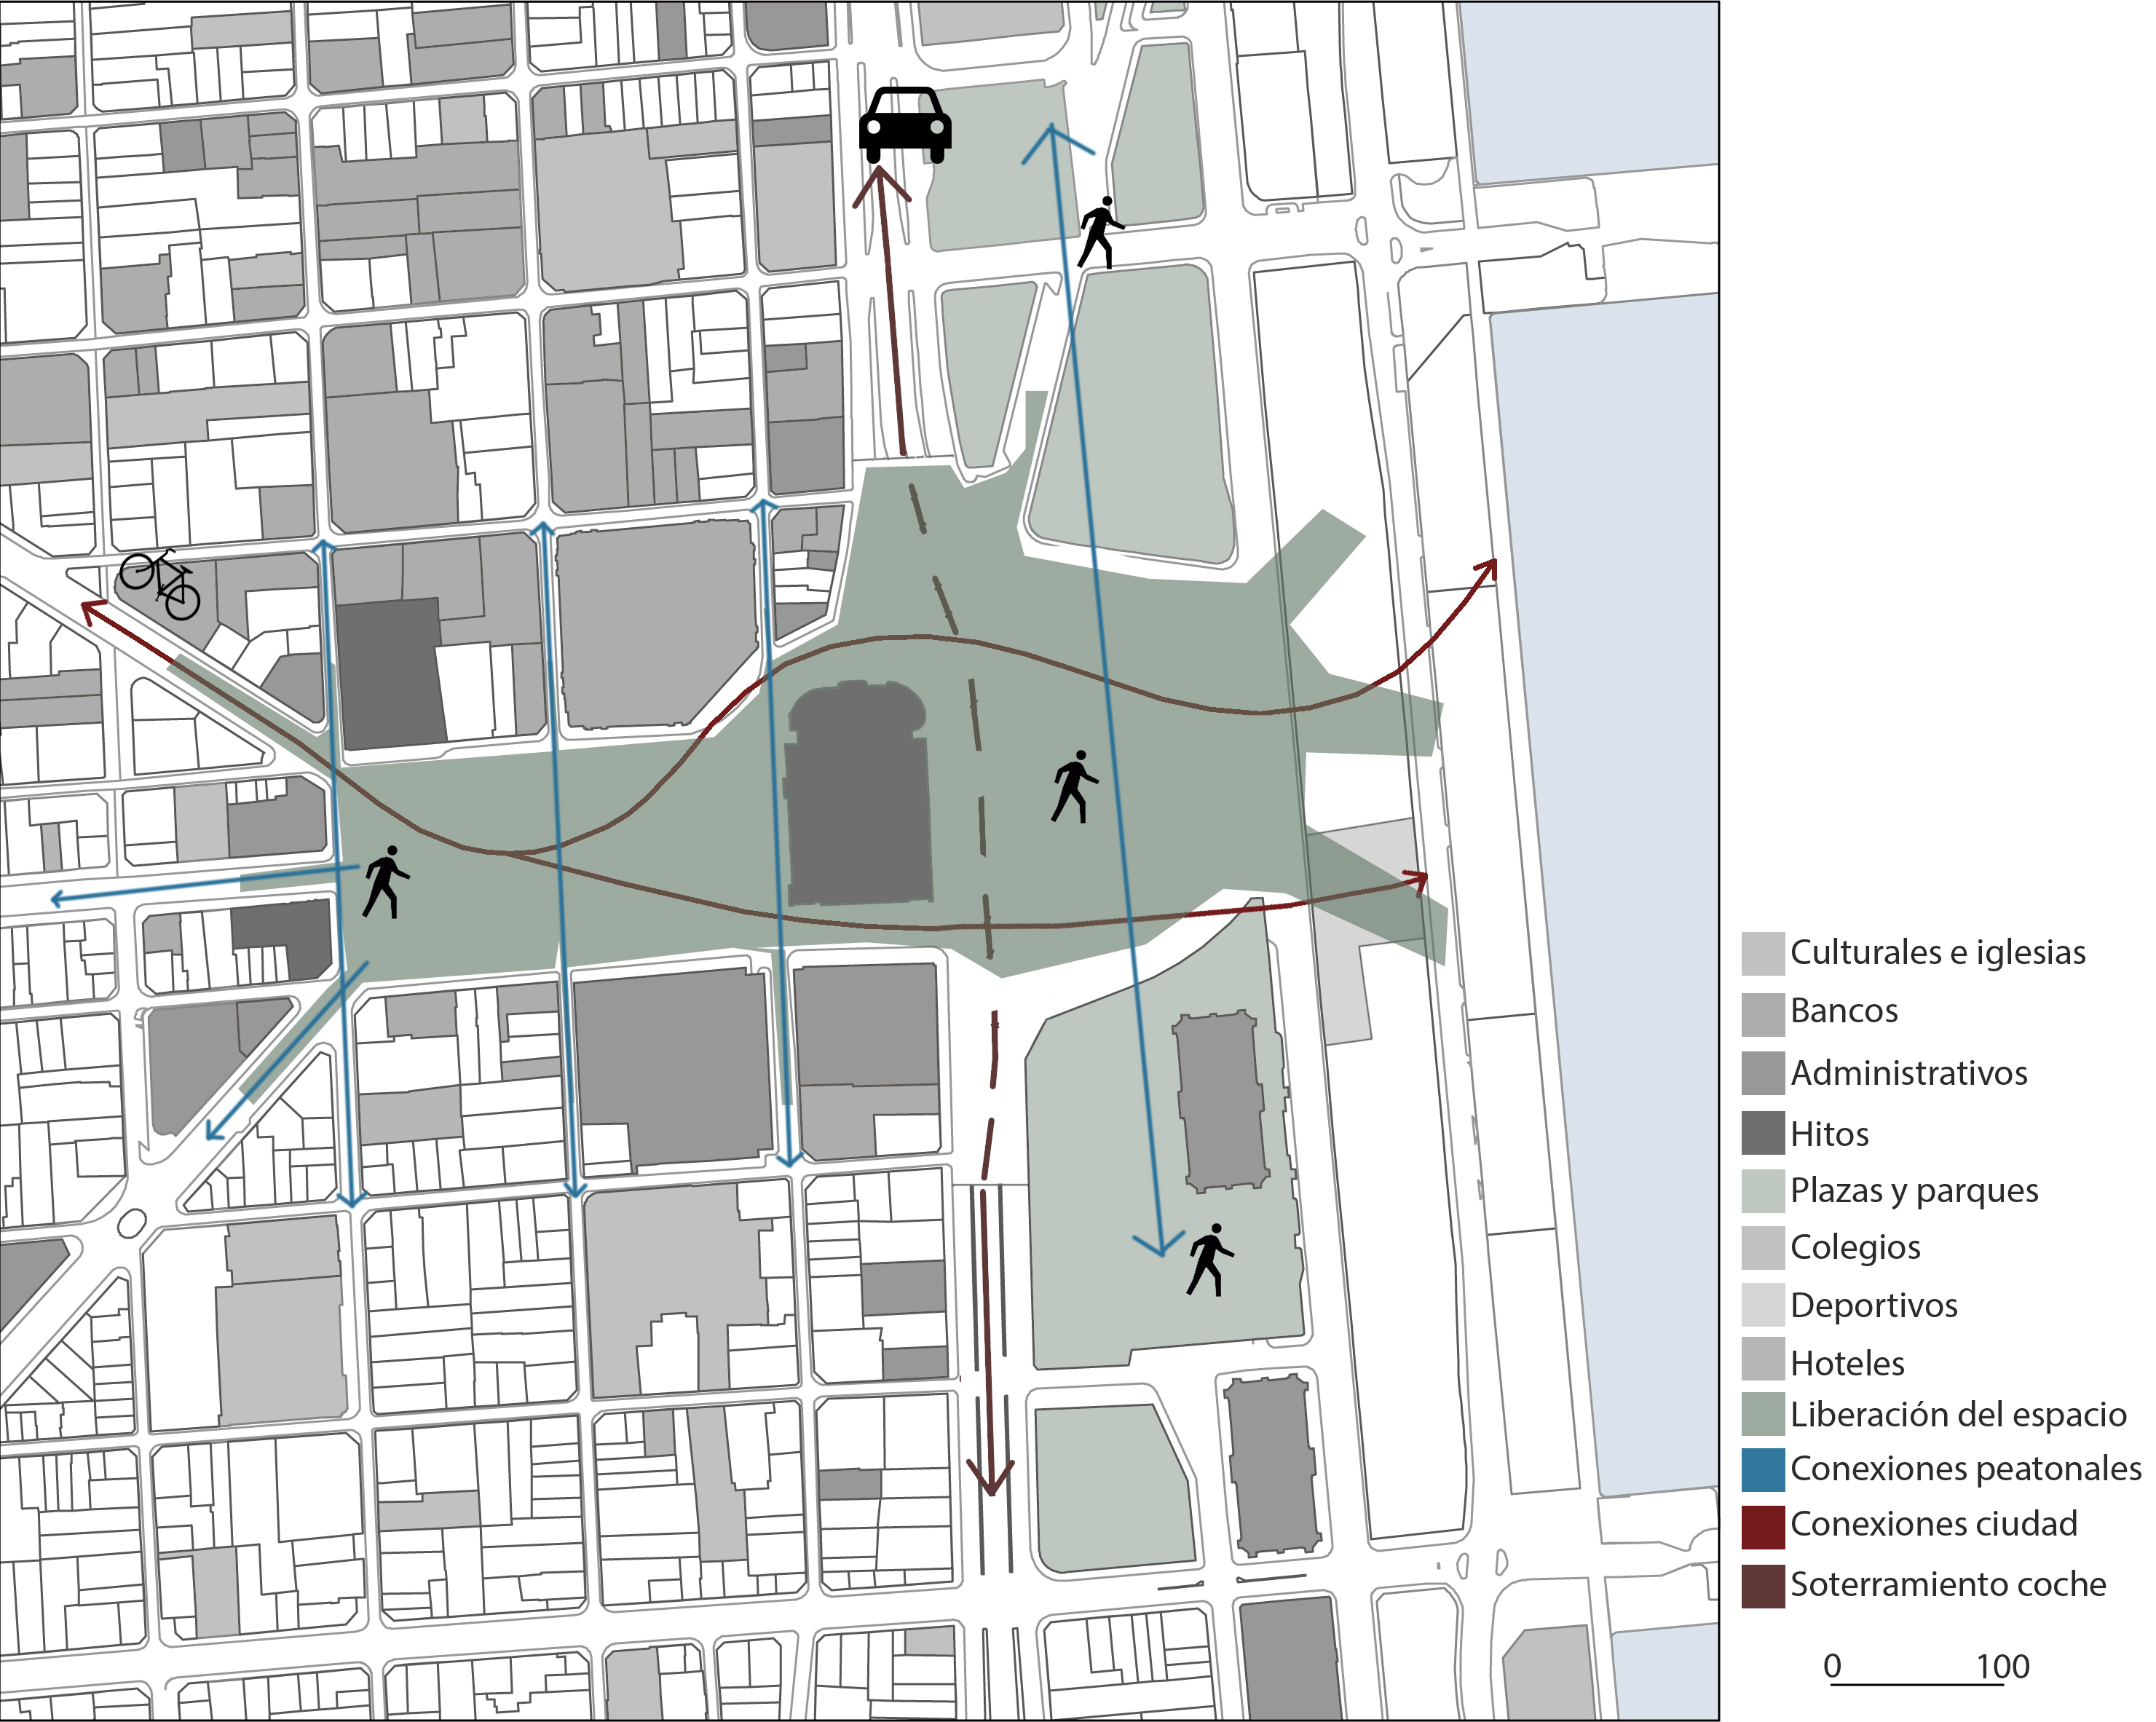Click the text 'Liberación del espacio'
The width and height of the screenshot is (2156, 1722).
pos(1958,1415)
